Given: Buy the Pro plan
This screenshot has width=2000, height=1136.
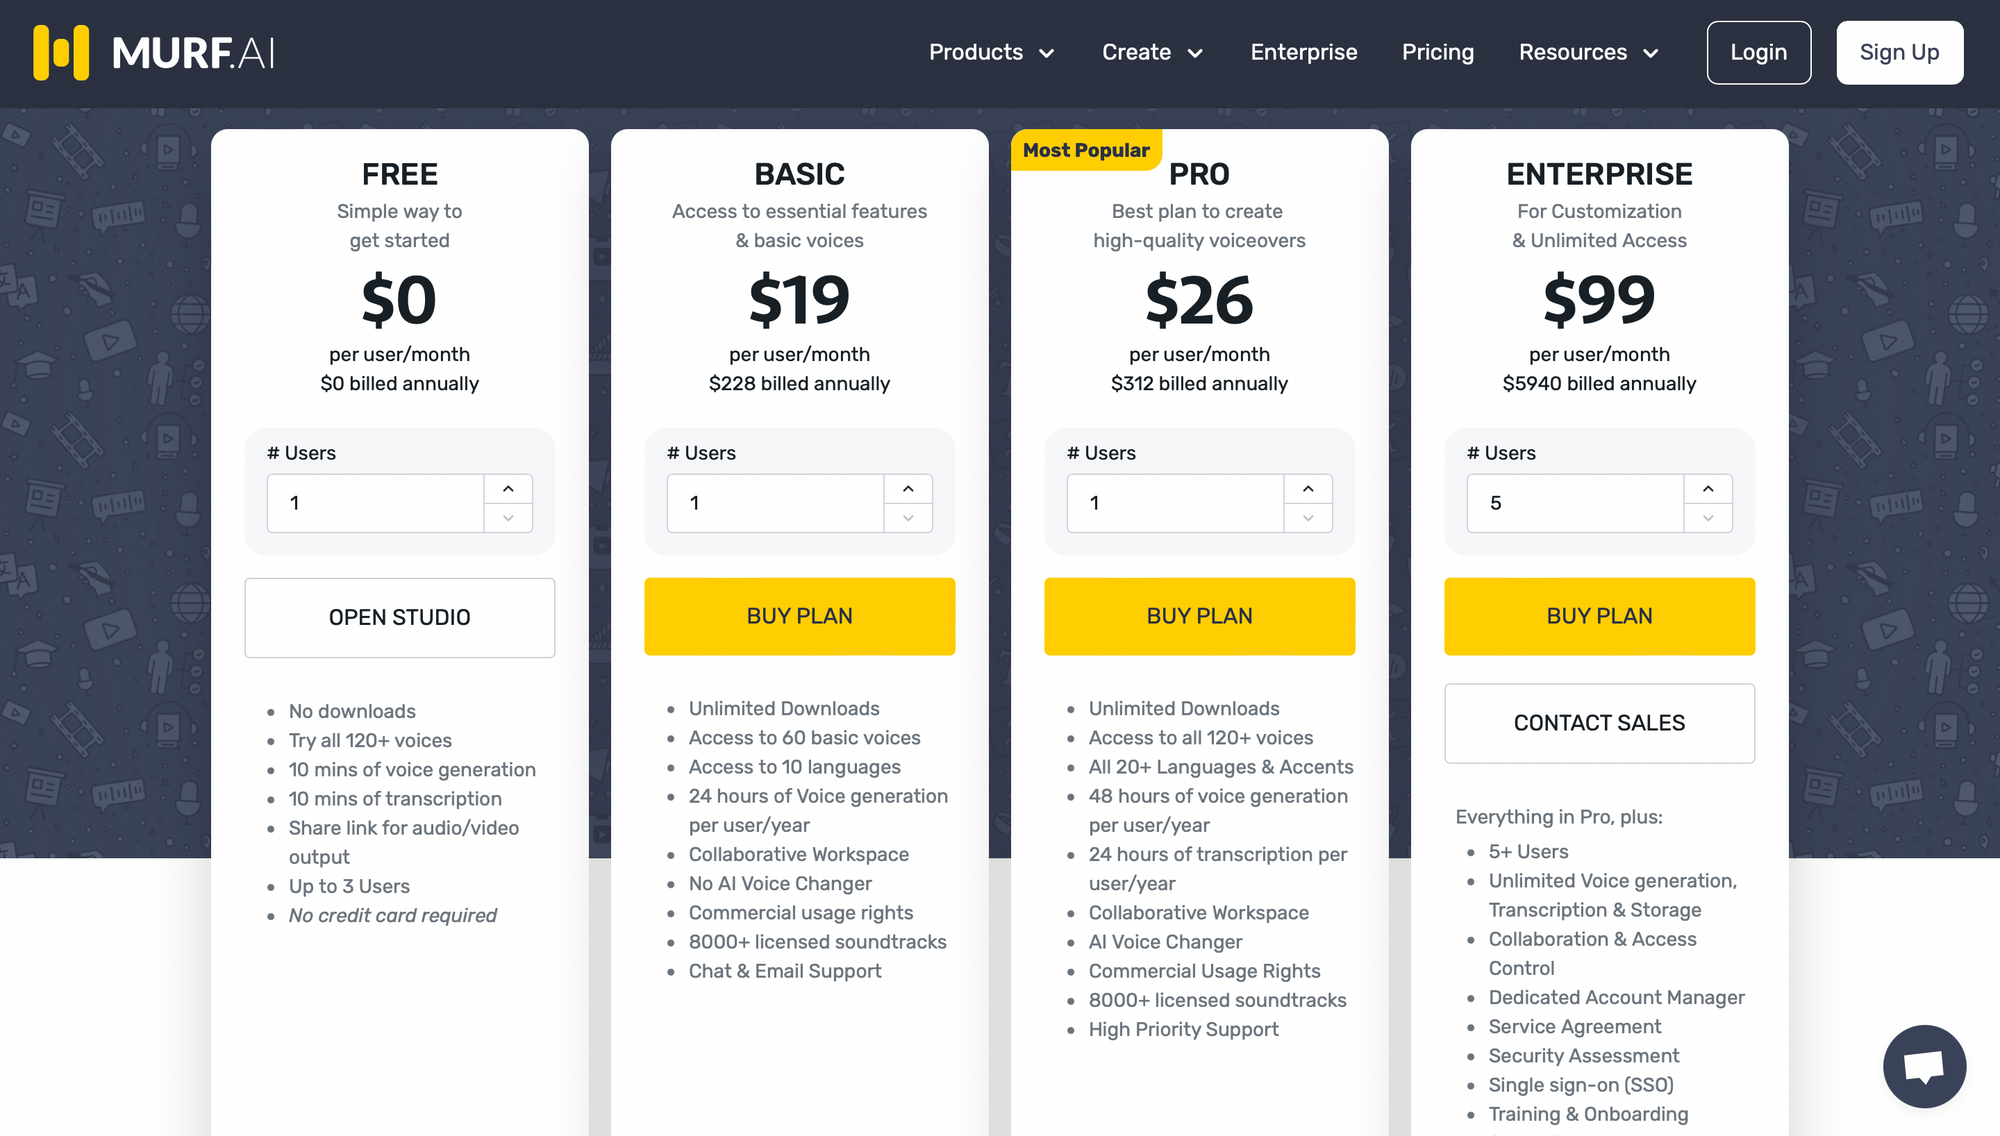Looking at the screenshot, I should pos(1200,616).
